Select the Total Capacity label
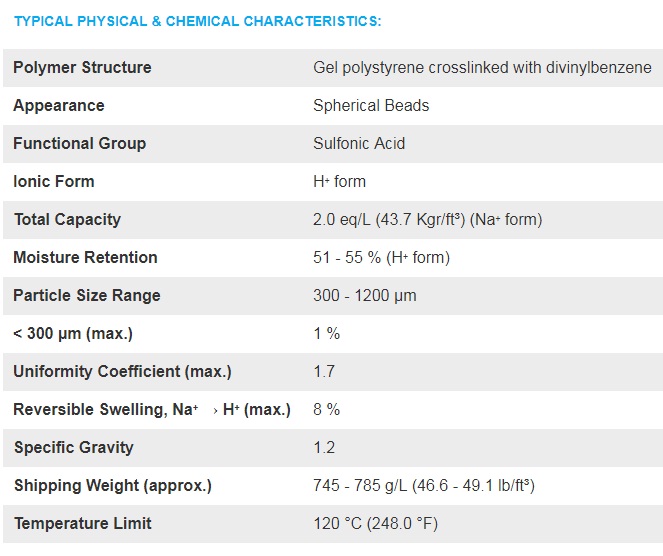 click(67, 219)
